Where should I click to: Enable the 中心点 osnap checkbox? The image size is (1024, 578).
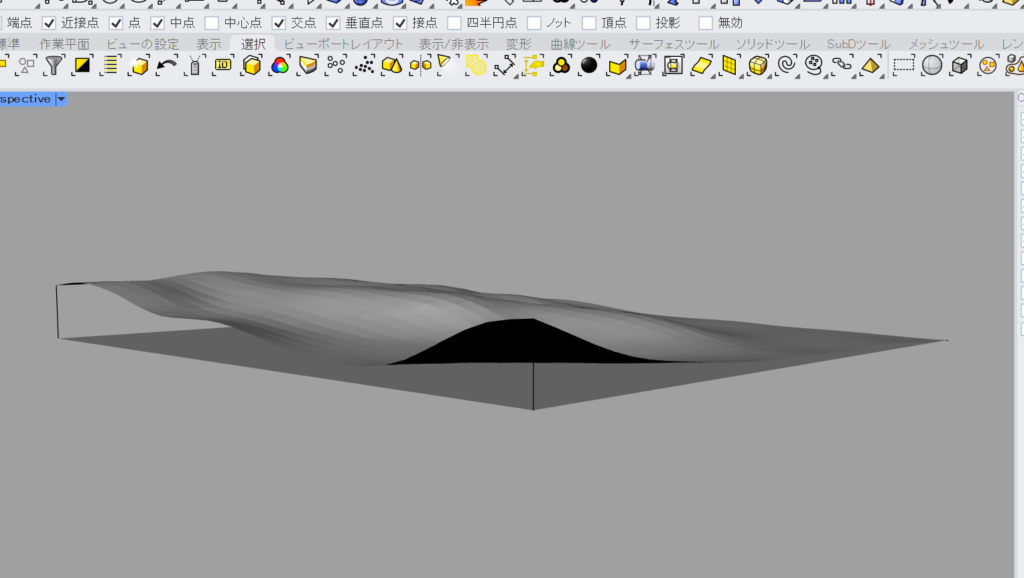point(212,22)
